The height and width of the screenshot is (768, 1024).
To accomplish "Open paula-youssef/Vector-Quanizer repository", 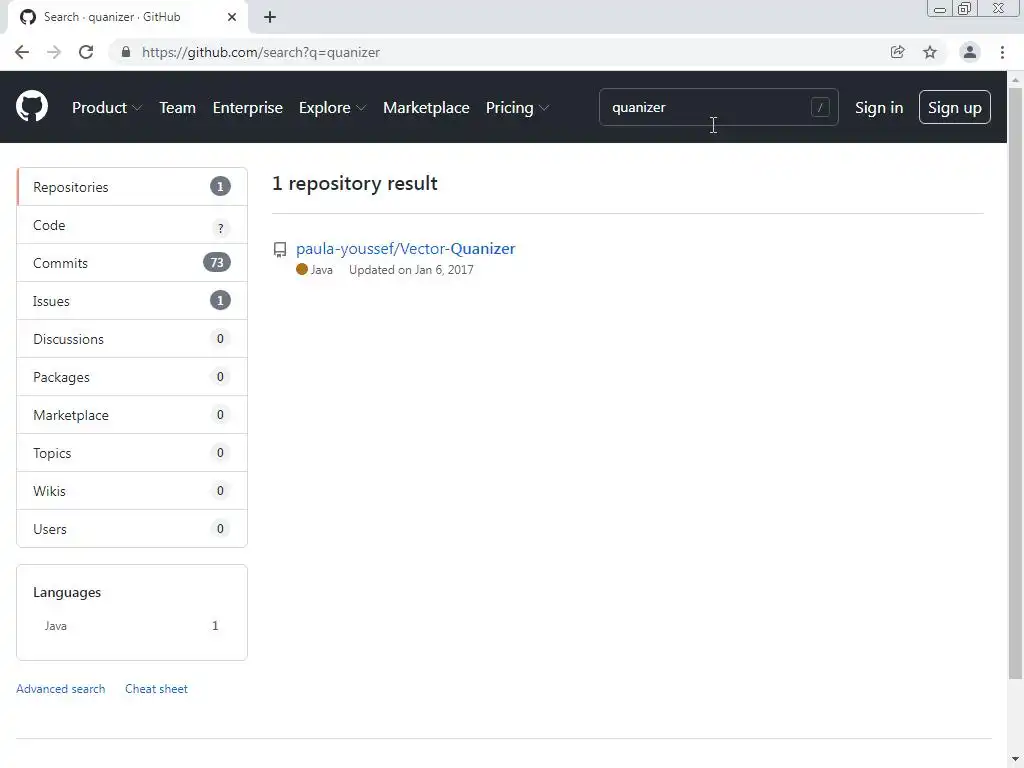I will [406, 249].
